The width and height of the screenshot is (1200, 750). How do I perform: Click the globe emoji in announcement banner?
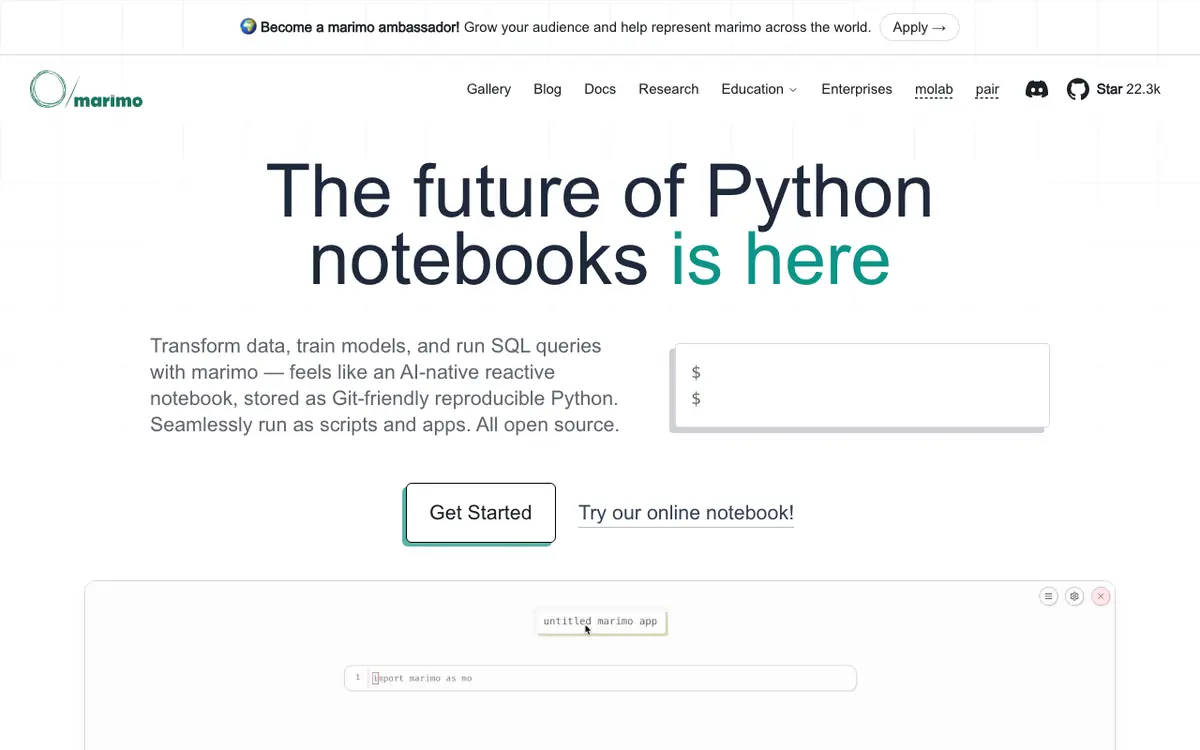[x=249, y=27]
